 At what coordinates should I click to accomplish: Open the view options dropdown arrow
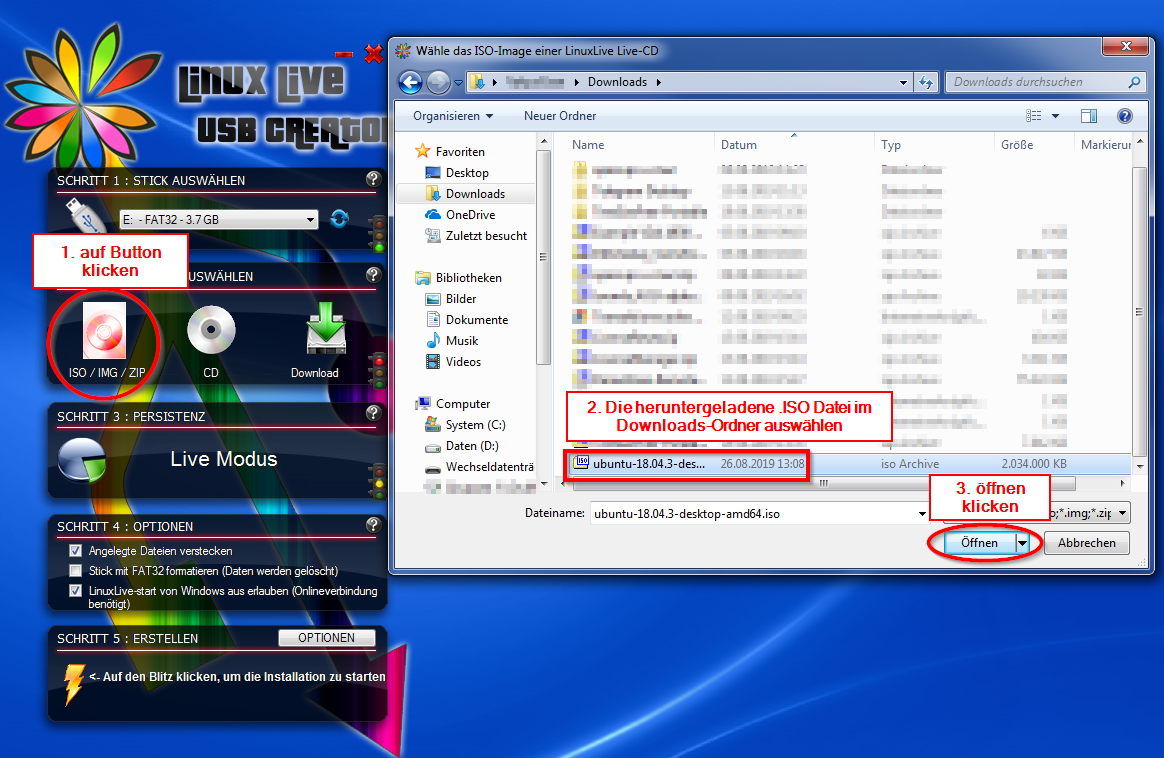point(1055,116)
